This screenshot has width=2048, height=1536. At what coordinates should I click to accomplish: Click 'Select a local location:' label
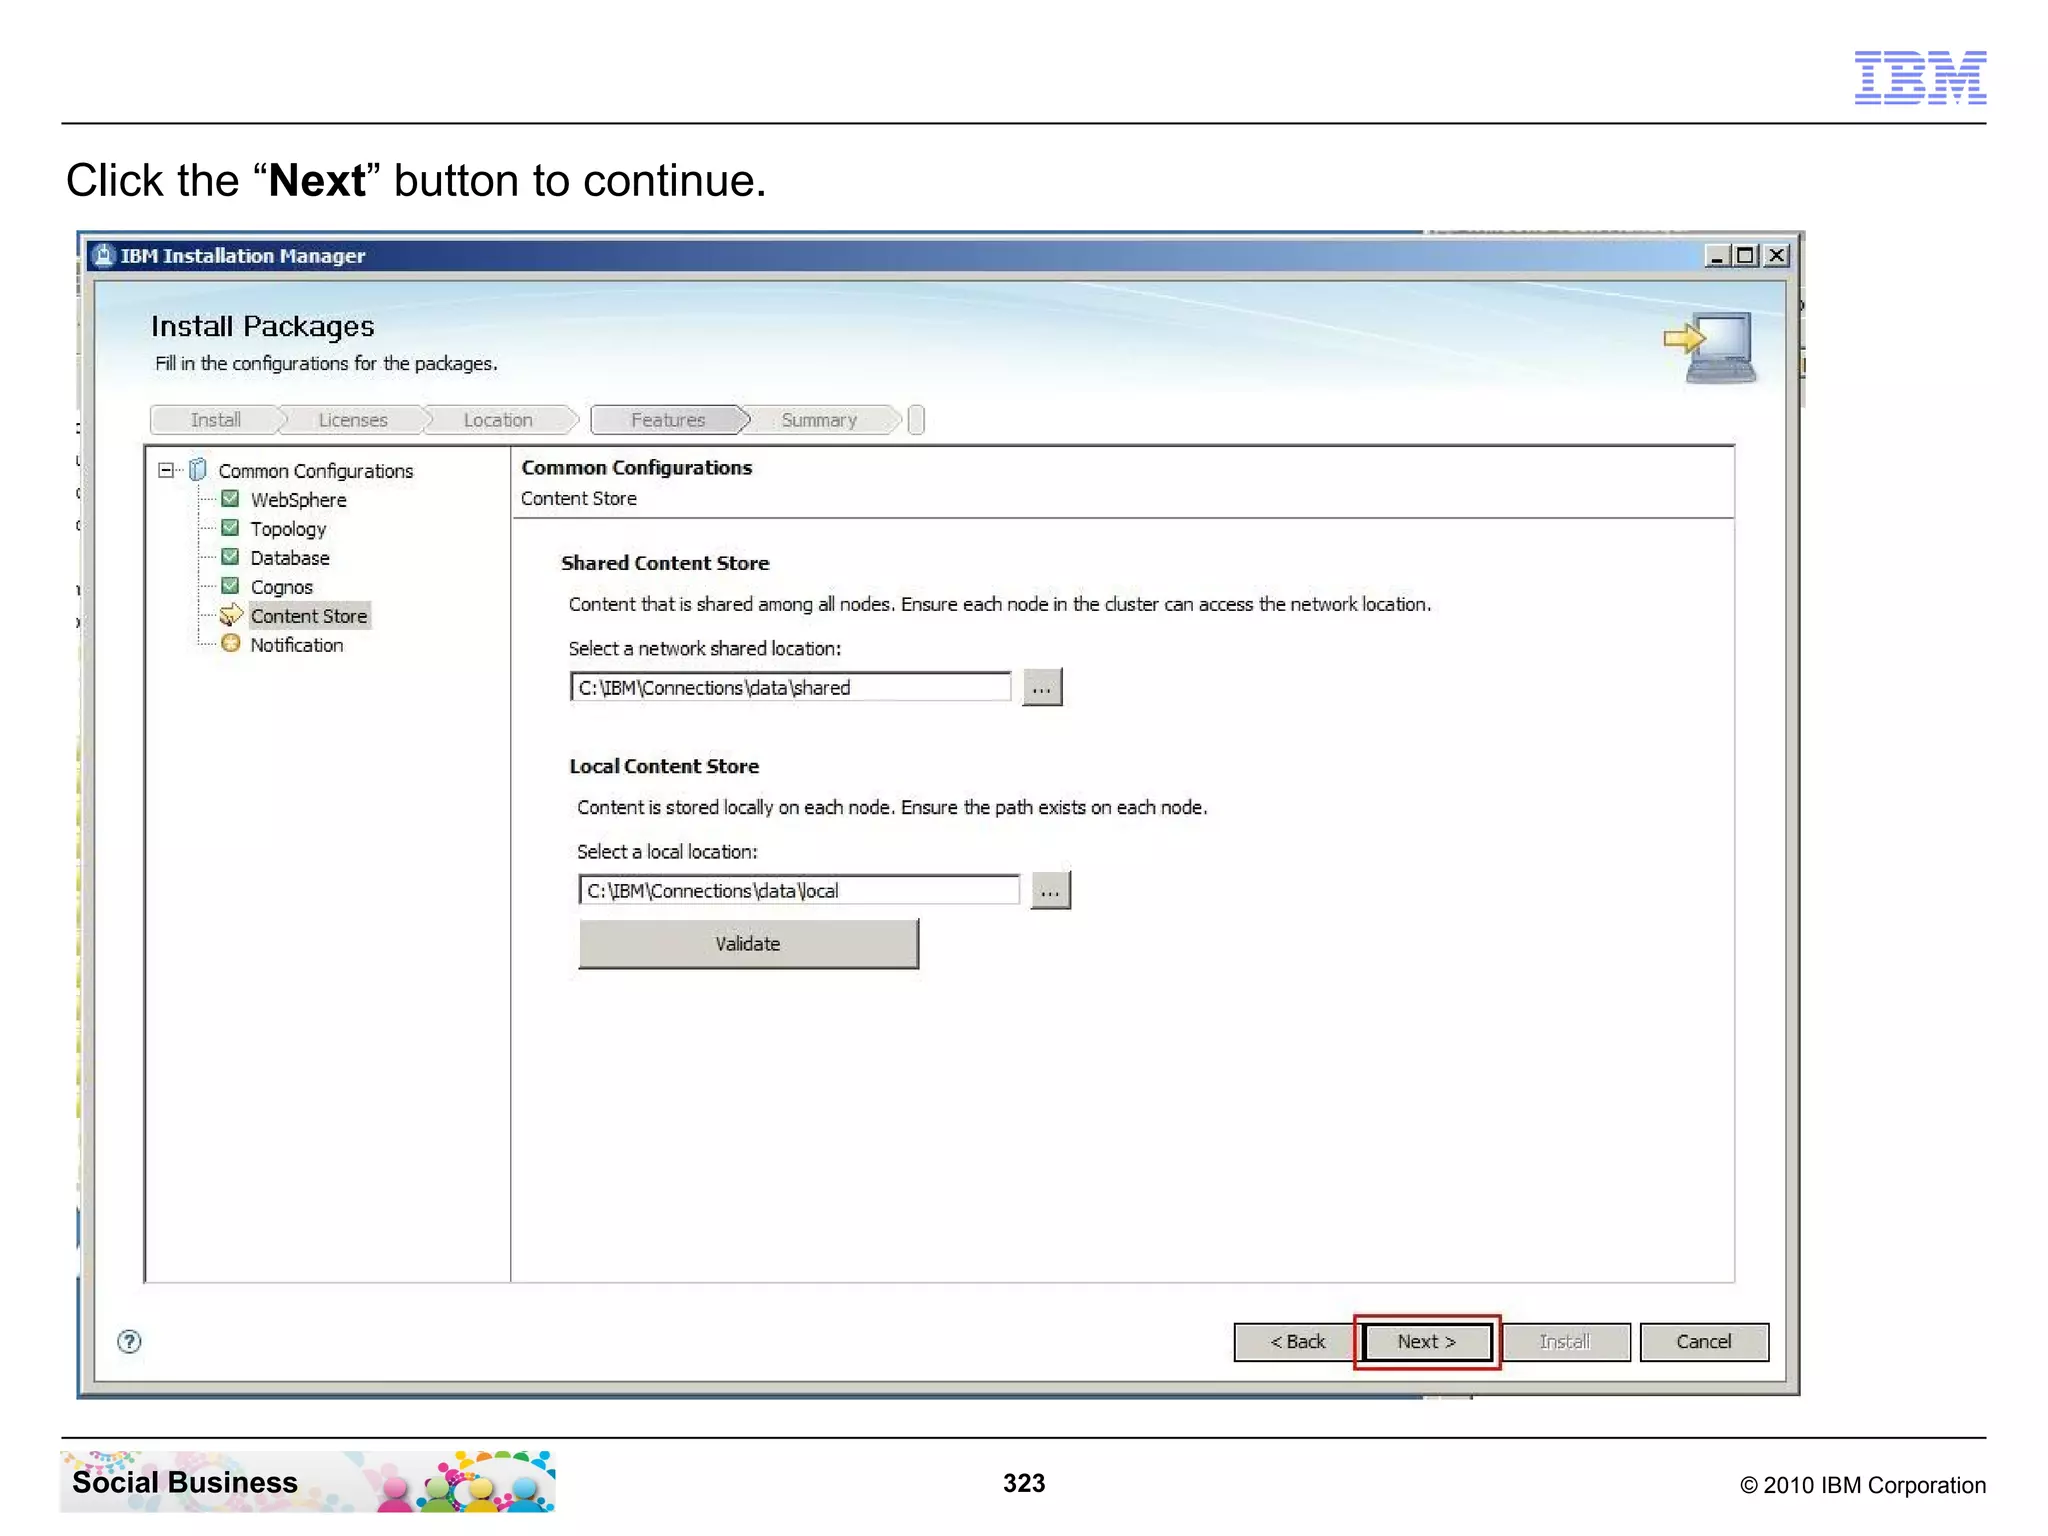click(x=667, y=852)
